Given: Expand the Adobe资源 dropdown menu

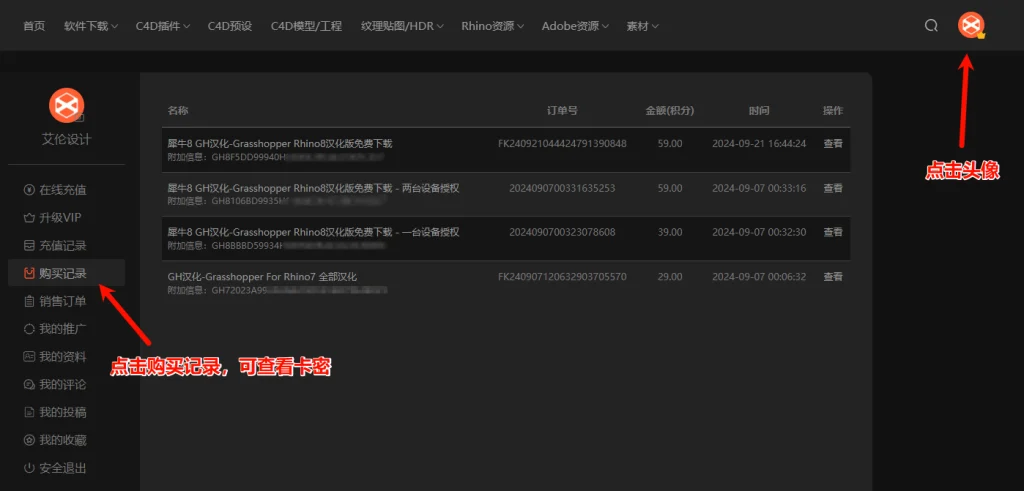Looking at the screenshot, I should click(x=575, y=26).
